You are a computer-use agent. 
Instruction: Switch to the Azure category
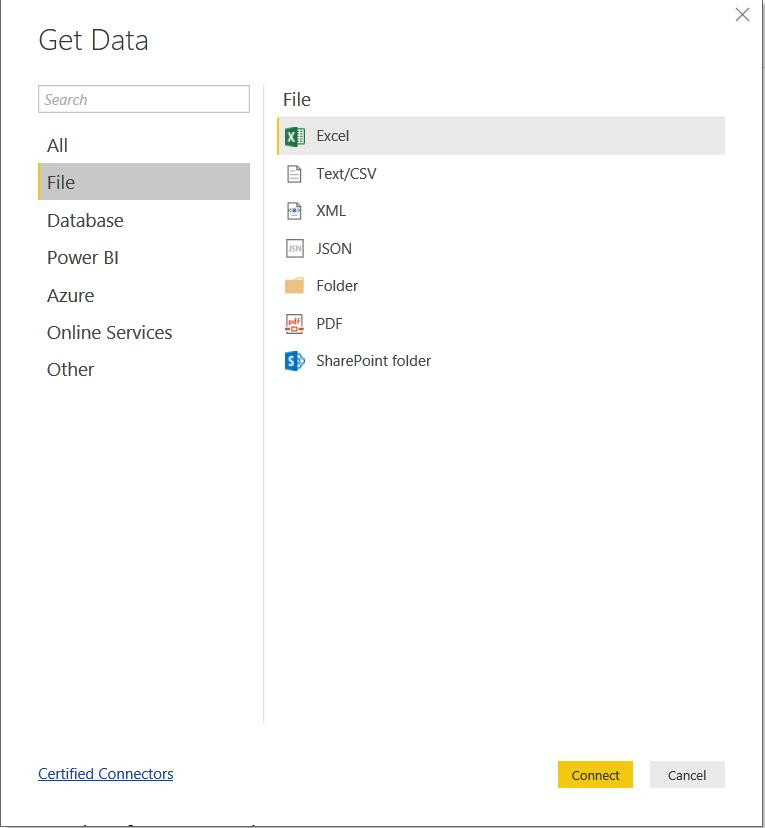coord(144,295)
